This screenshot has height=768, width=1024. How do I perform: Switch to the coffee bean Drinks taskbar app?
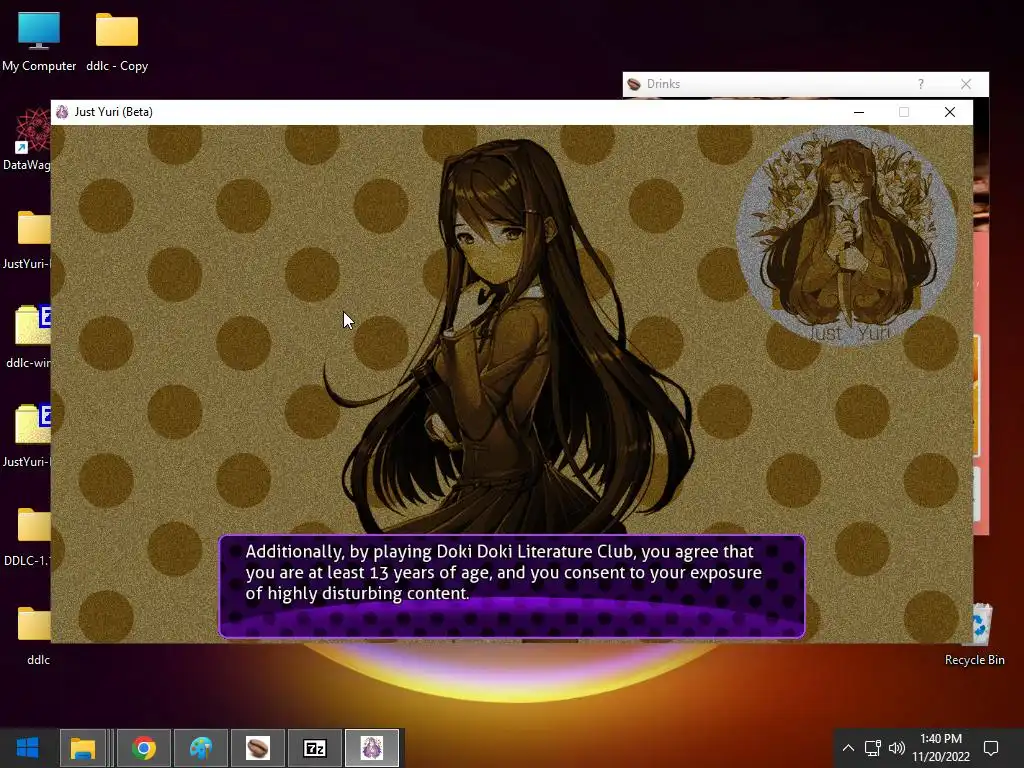click(258, 748)
